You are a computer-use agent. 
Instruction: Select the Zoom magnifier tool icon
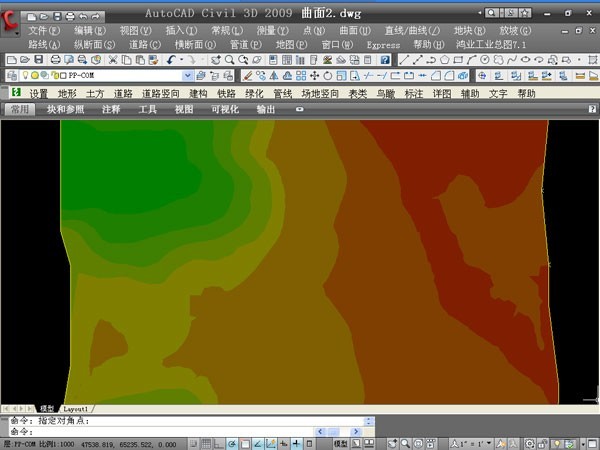[229, 60]
